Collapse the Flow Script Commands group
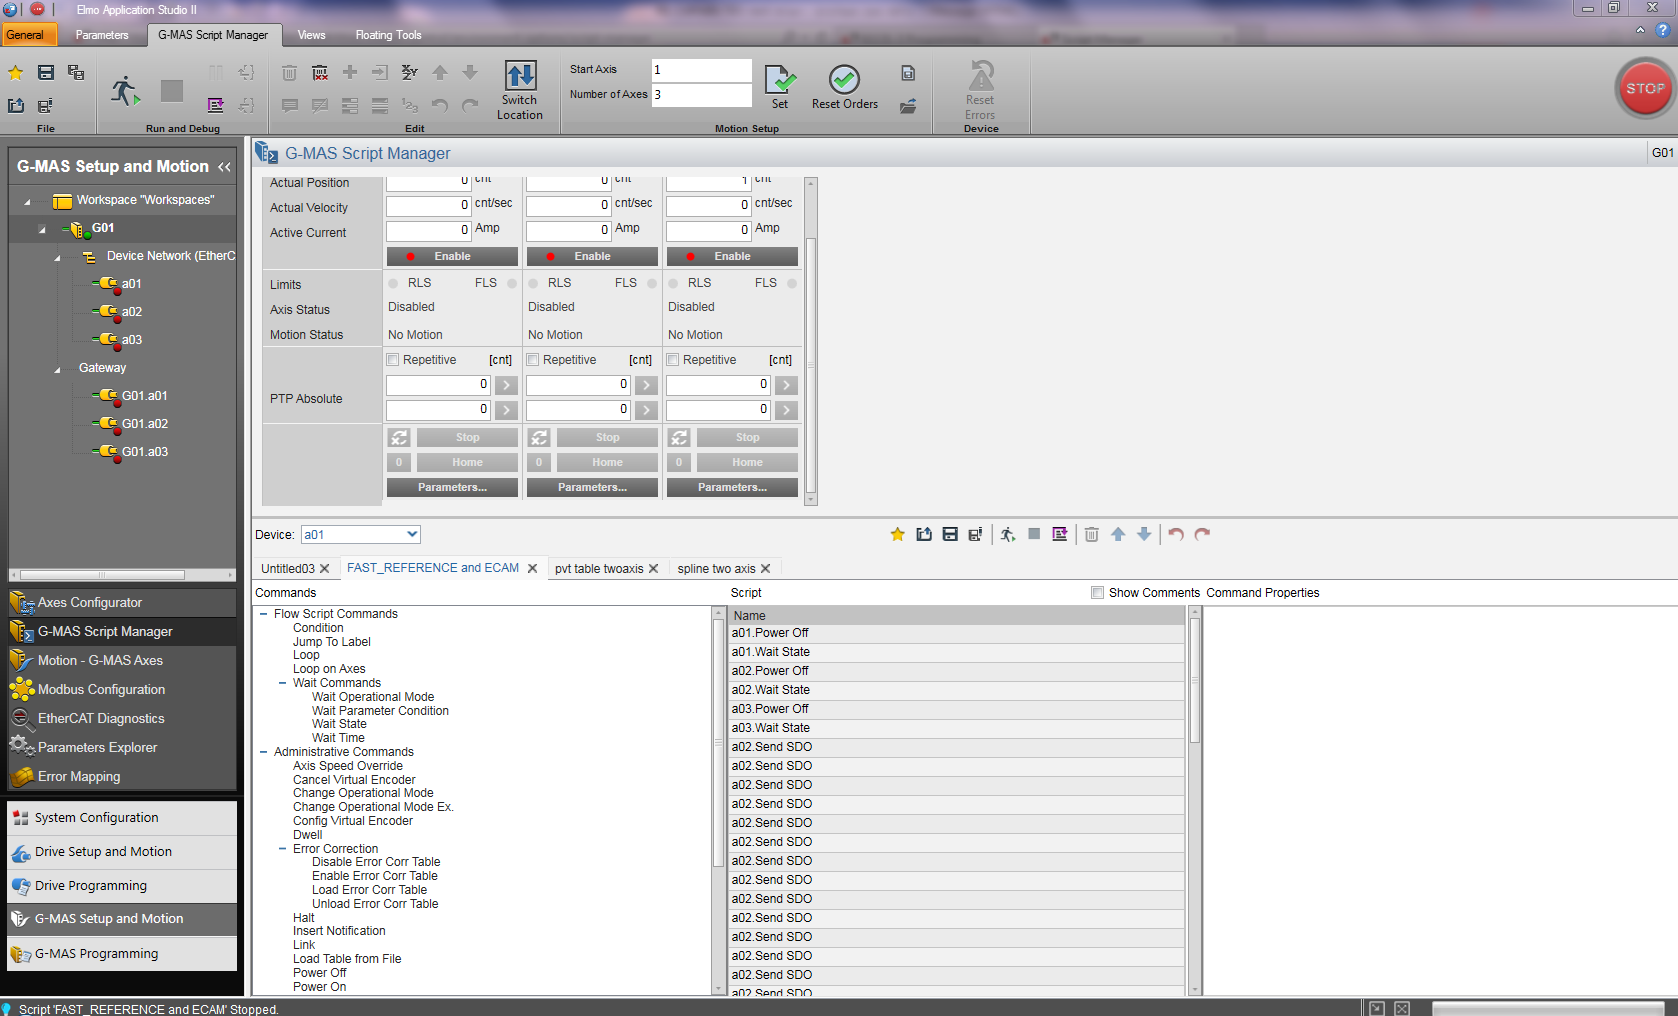 pos(263,614)
